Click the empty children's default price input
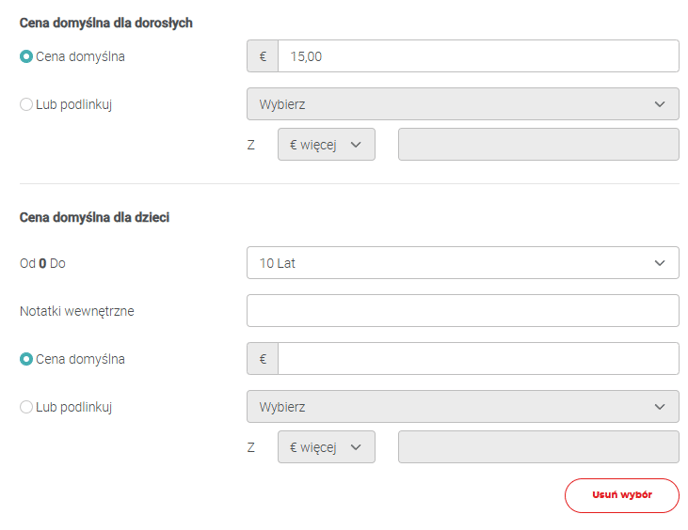Screen dimensions: 688x530 [x=478, y=359]
